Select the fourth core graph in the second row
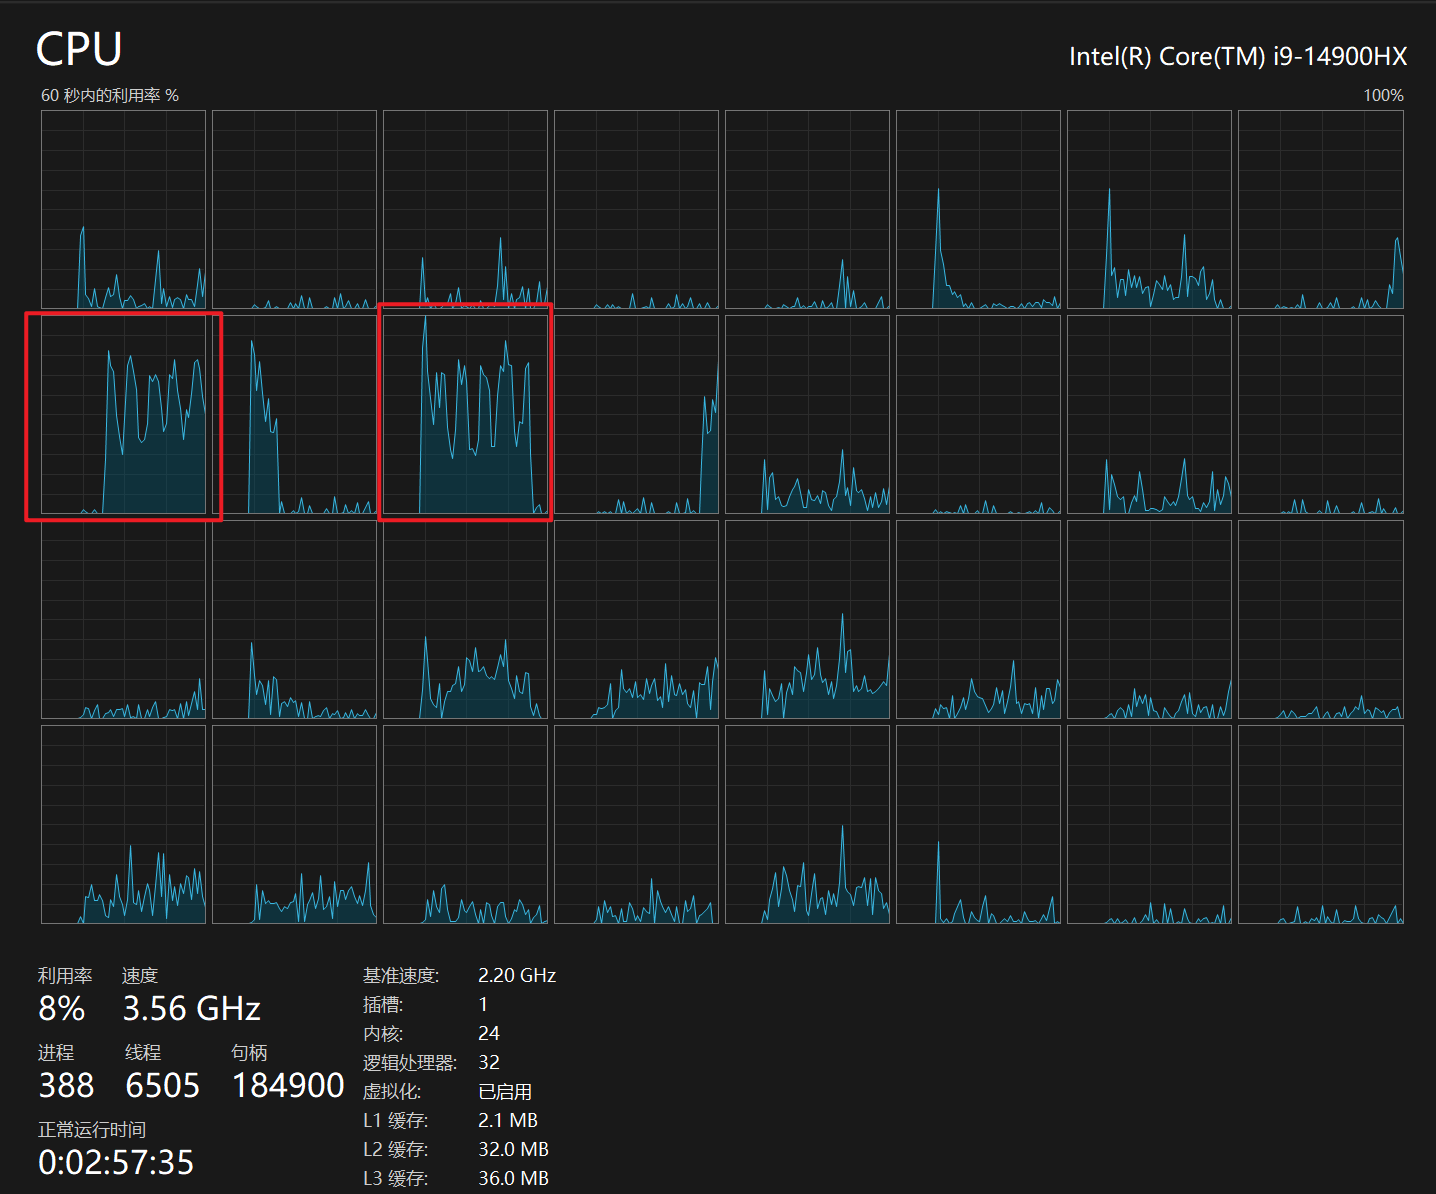 (x=636, y=415)
